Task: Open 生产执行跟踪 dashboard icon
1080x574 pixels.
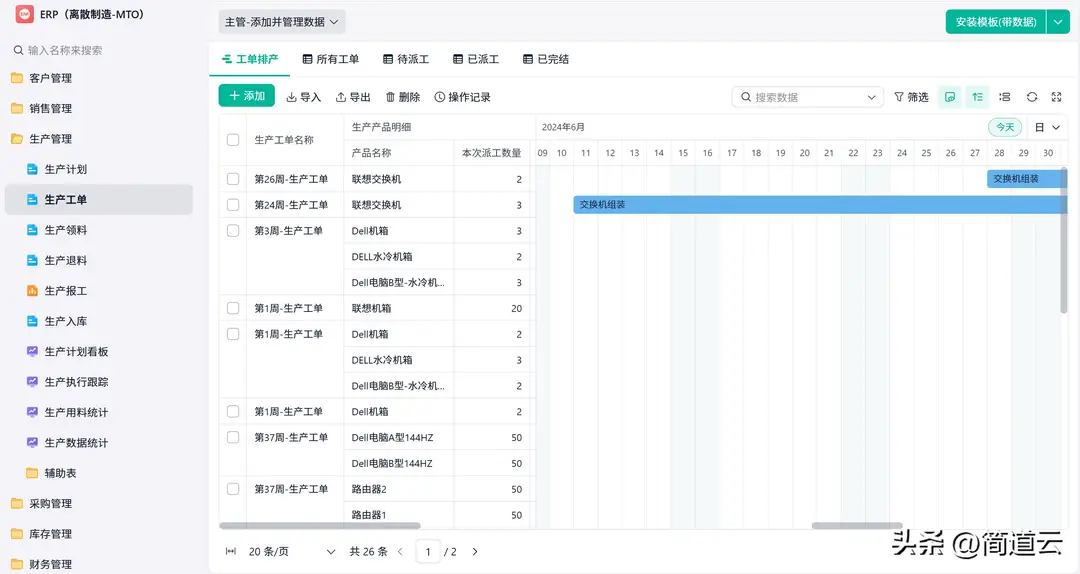Action: coord(32,381)
